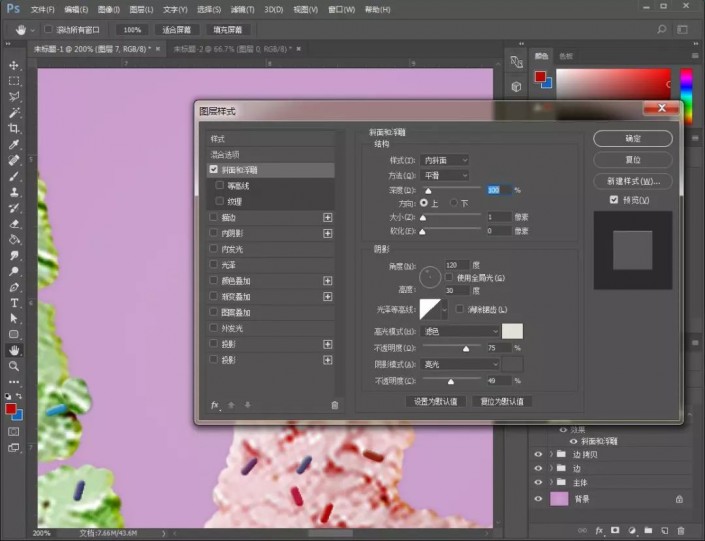
Task: Select the Type tool
Action: 14,303
